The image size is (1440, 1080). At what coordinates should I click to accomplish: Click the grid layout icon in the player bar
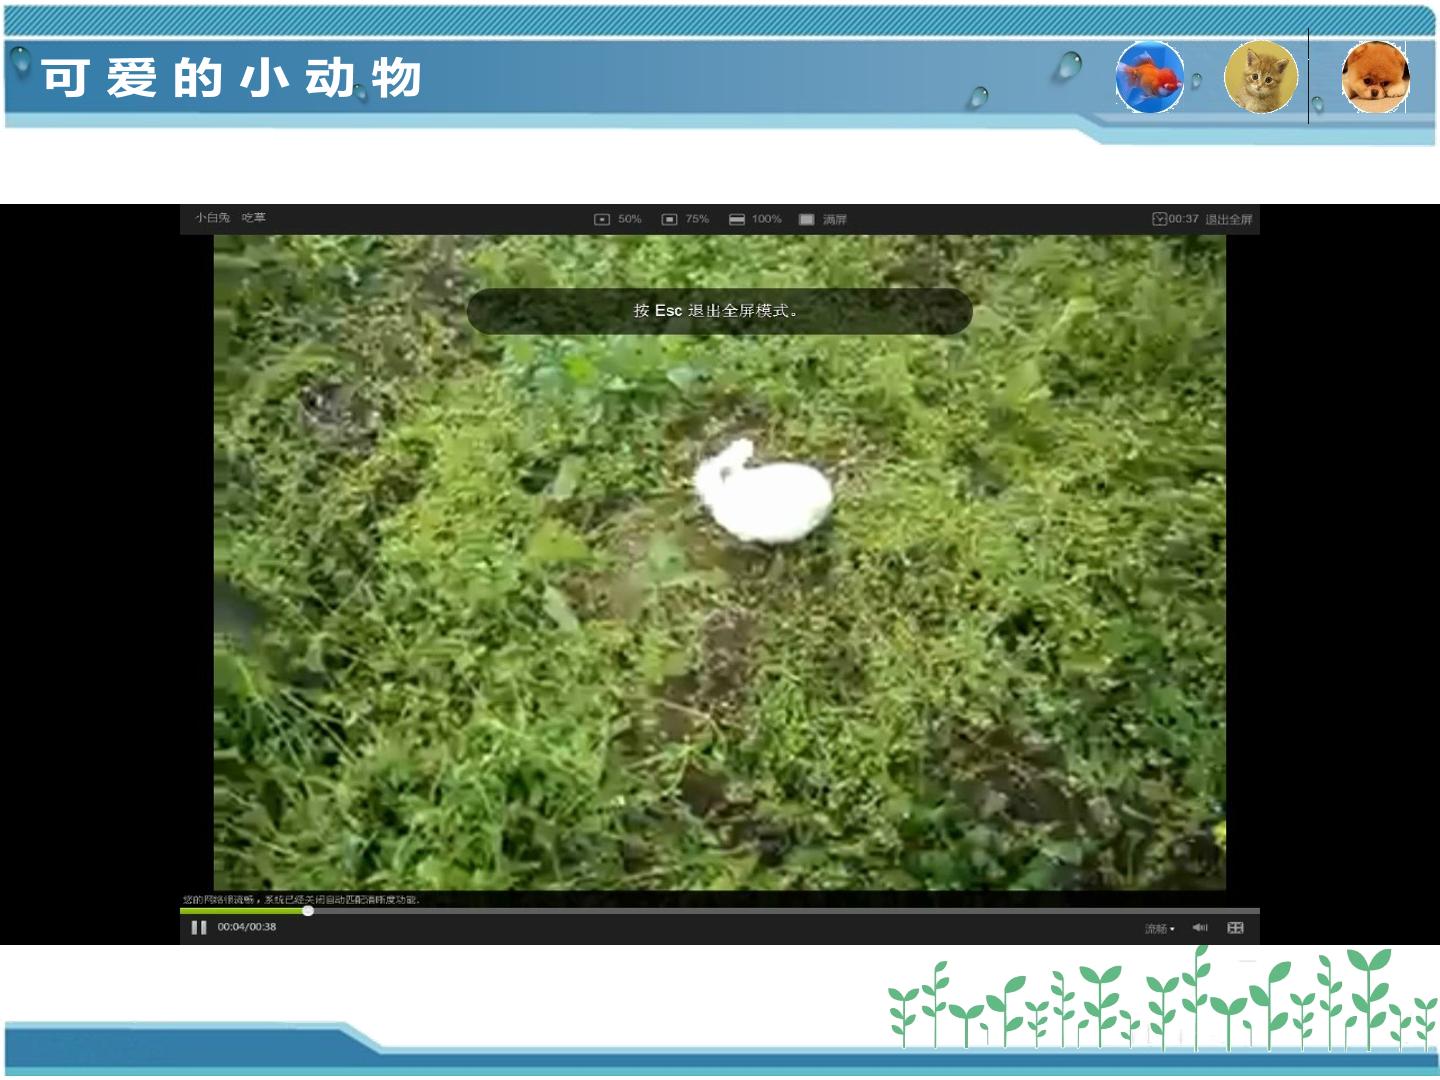click(x=1235, y=928)
